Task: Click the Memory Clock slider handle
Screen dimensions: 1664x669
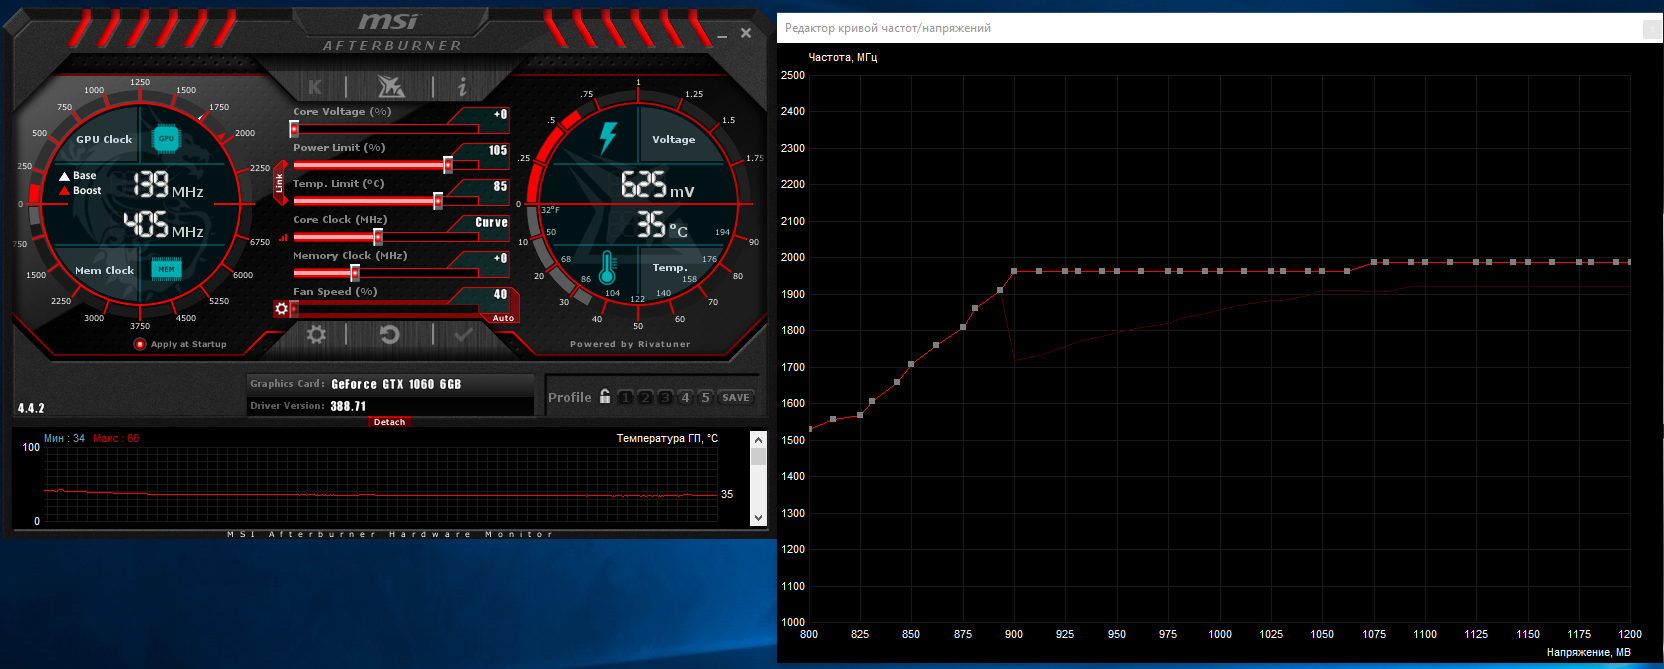Action: (x=355, y=273)
